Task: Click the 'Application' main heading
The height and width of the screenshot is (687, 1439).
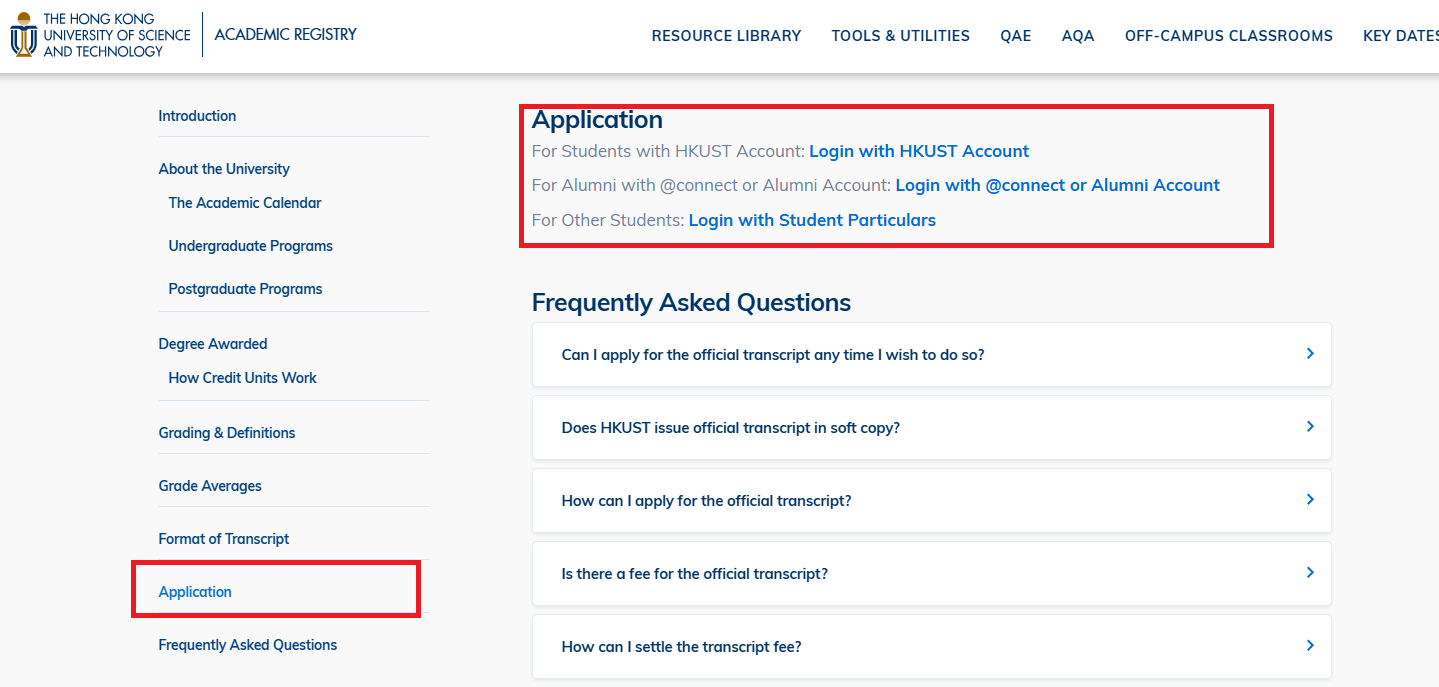Action: (597, 120)
